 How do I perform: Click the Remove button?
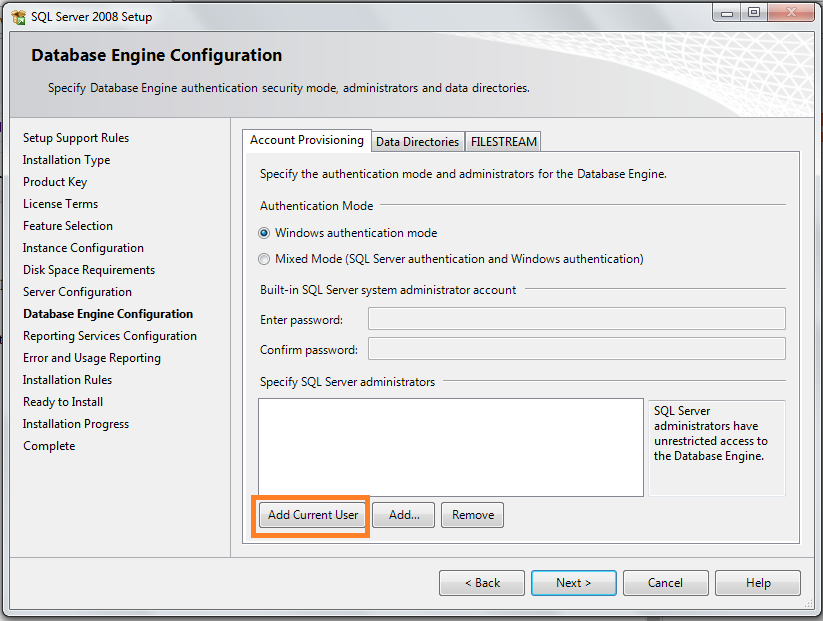tap(472, 515)
